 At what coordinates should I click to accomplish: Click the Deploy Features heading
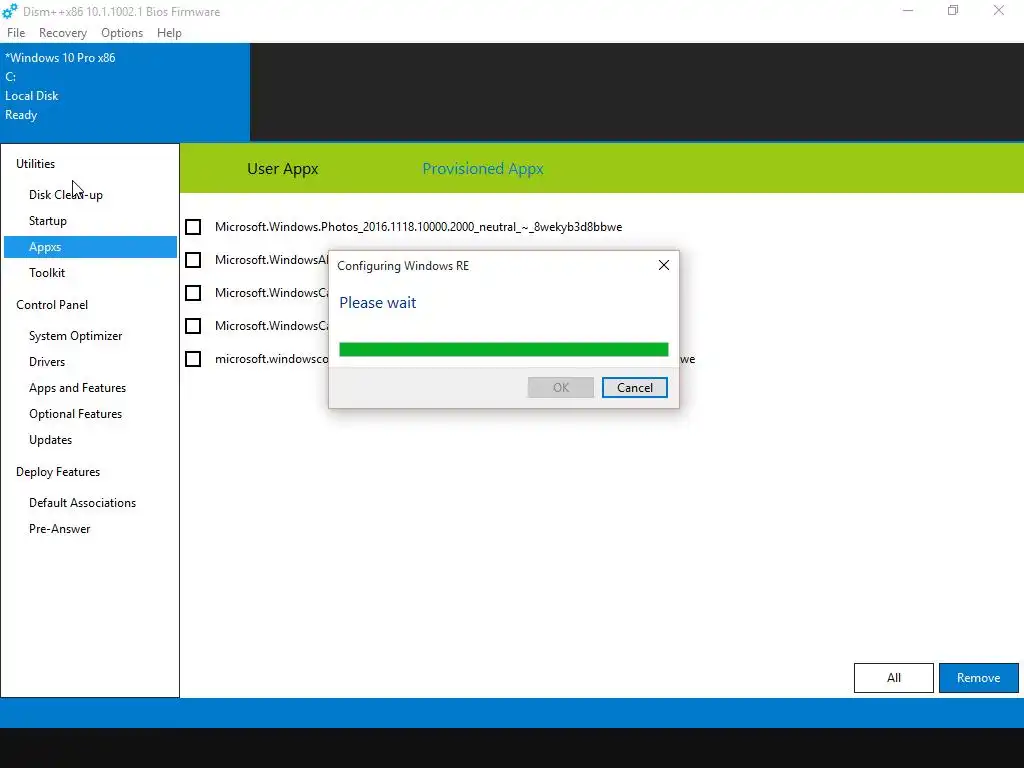[57, 472]
